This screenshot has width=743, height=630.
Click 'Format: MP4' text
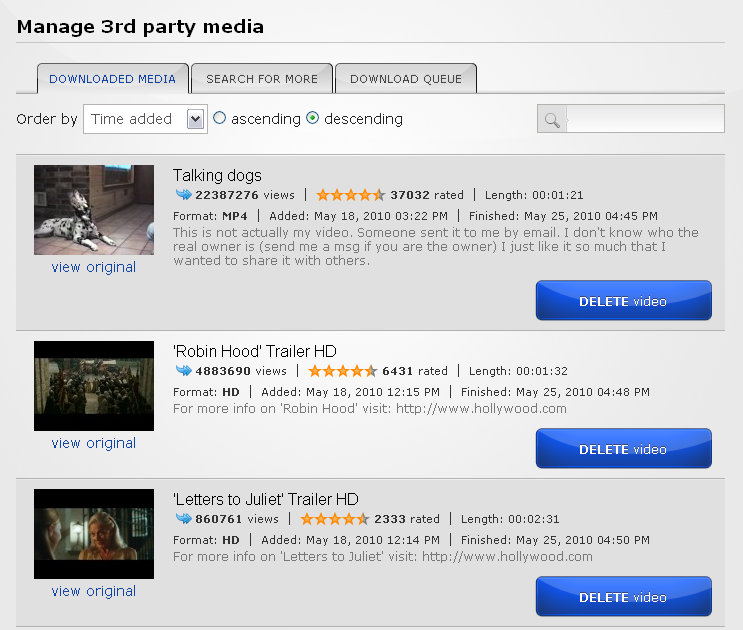click(210, 216)
